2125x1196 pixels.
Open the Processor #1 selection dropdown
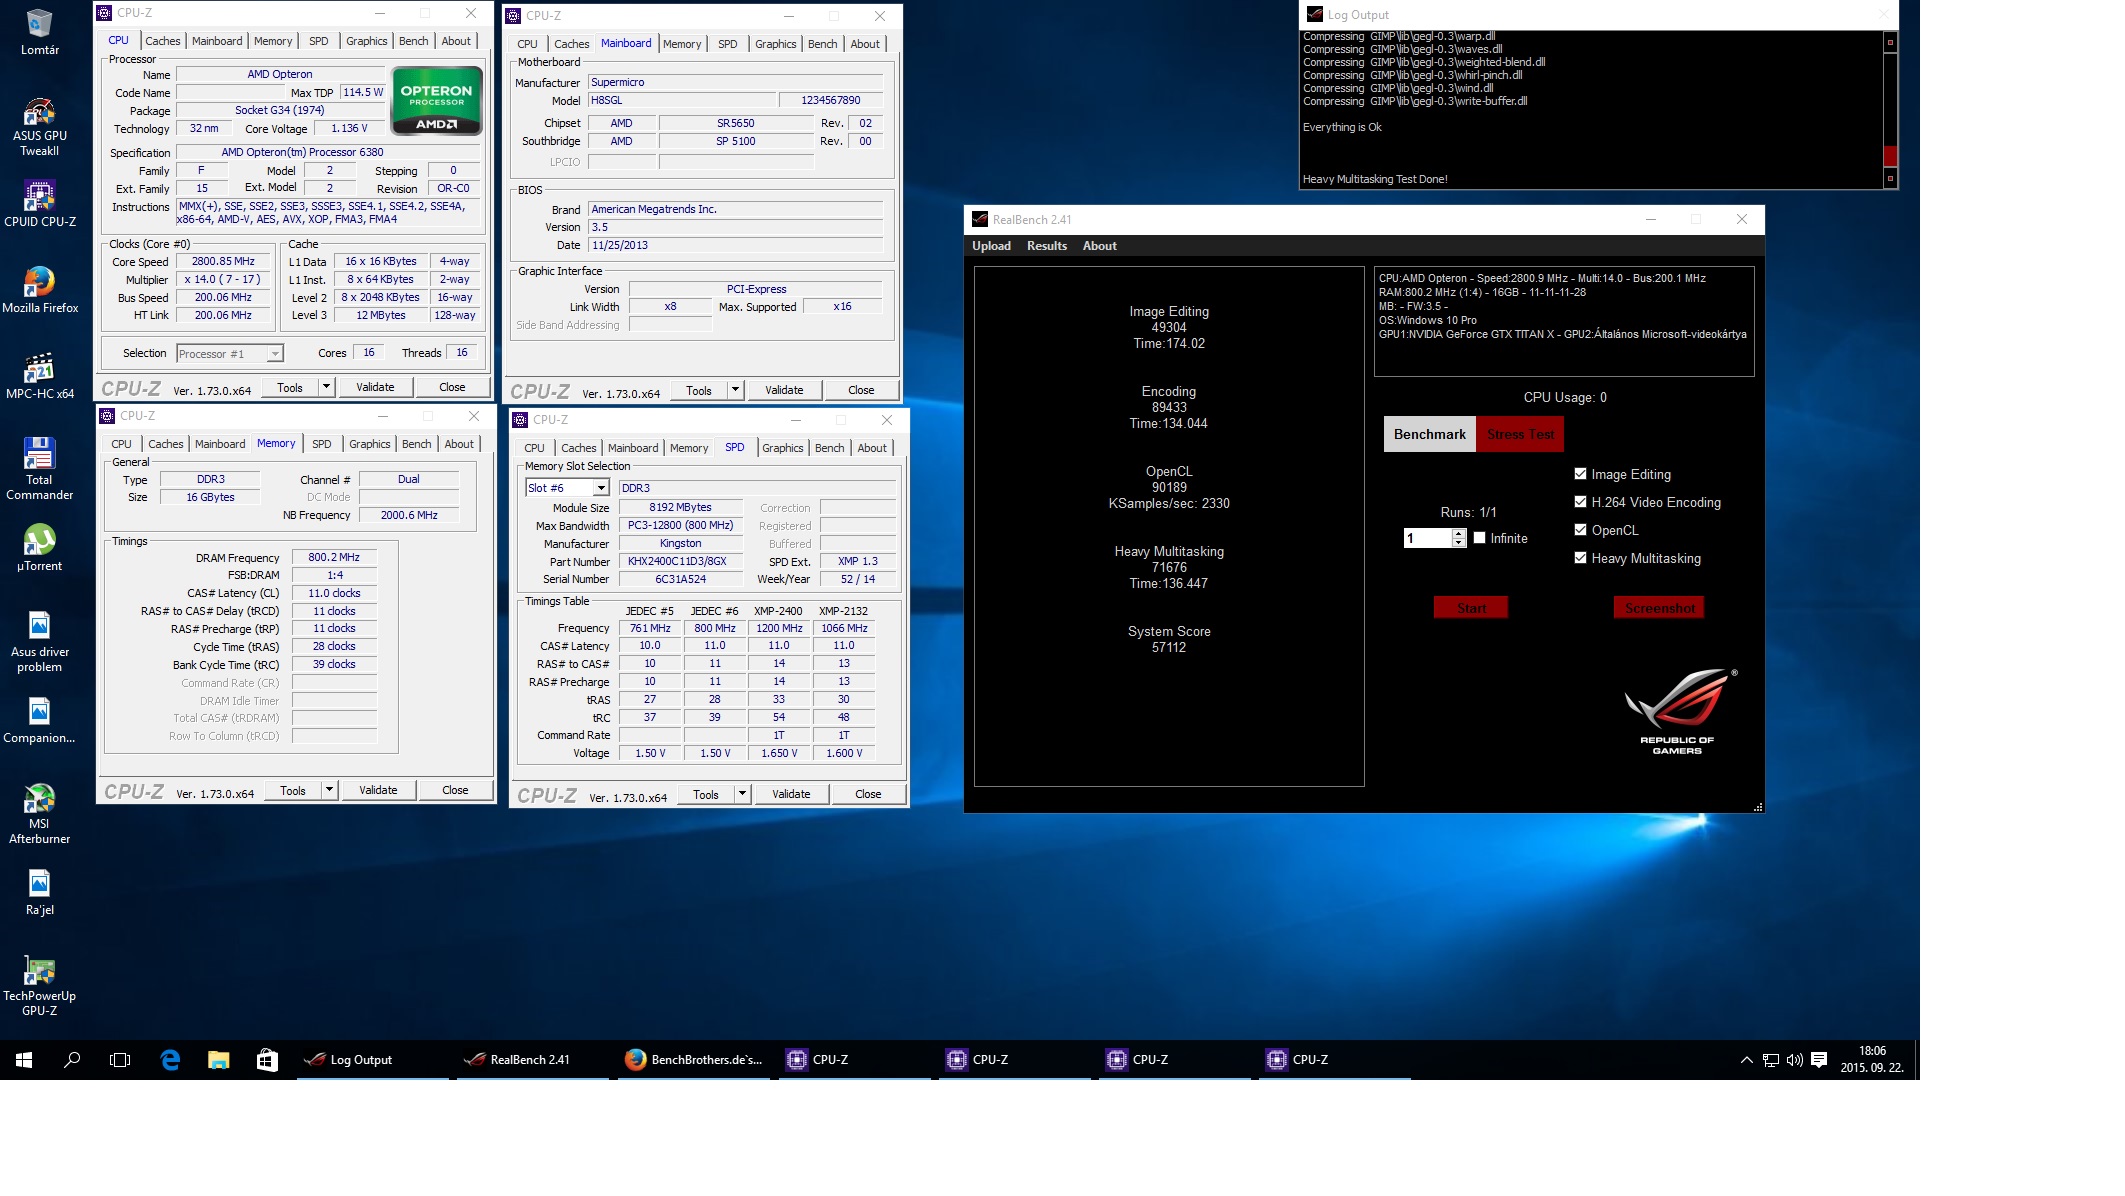point(230,354)
